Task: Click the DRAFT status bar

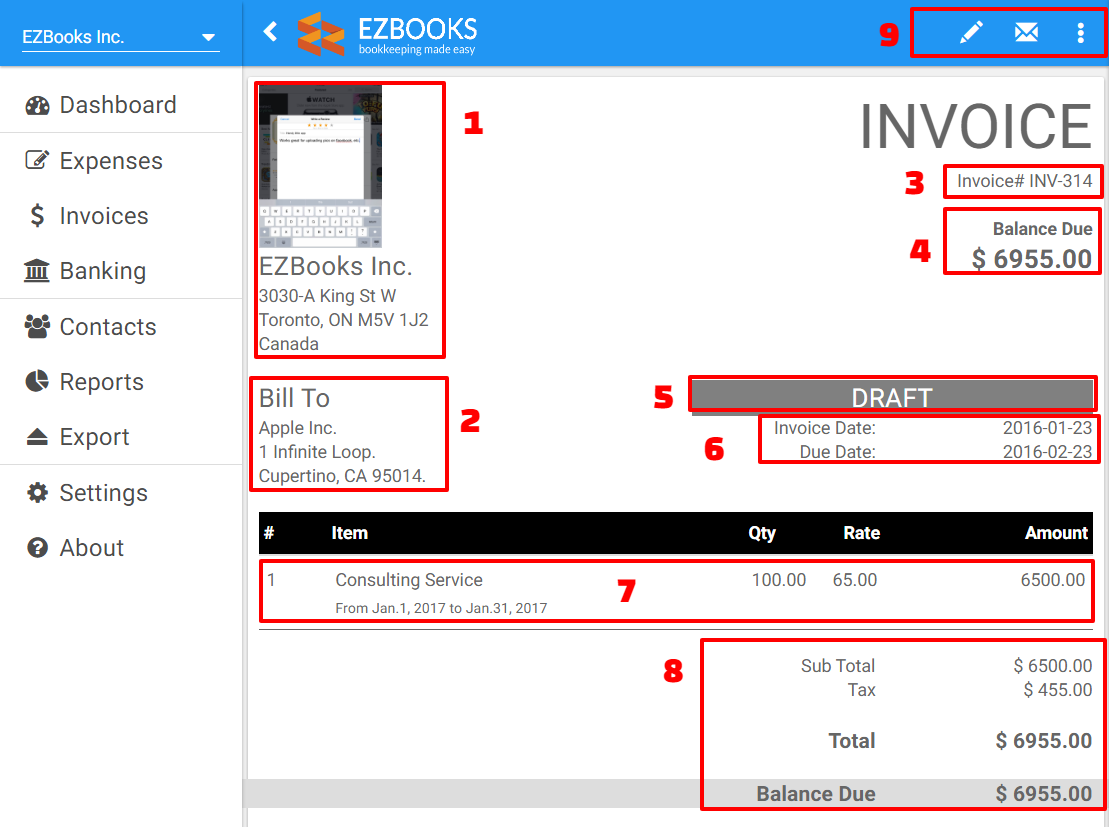Action: (893, 396)
